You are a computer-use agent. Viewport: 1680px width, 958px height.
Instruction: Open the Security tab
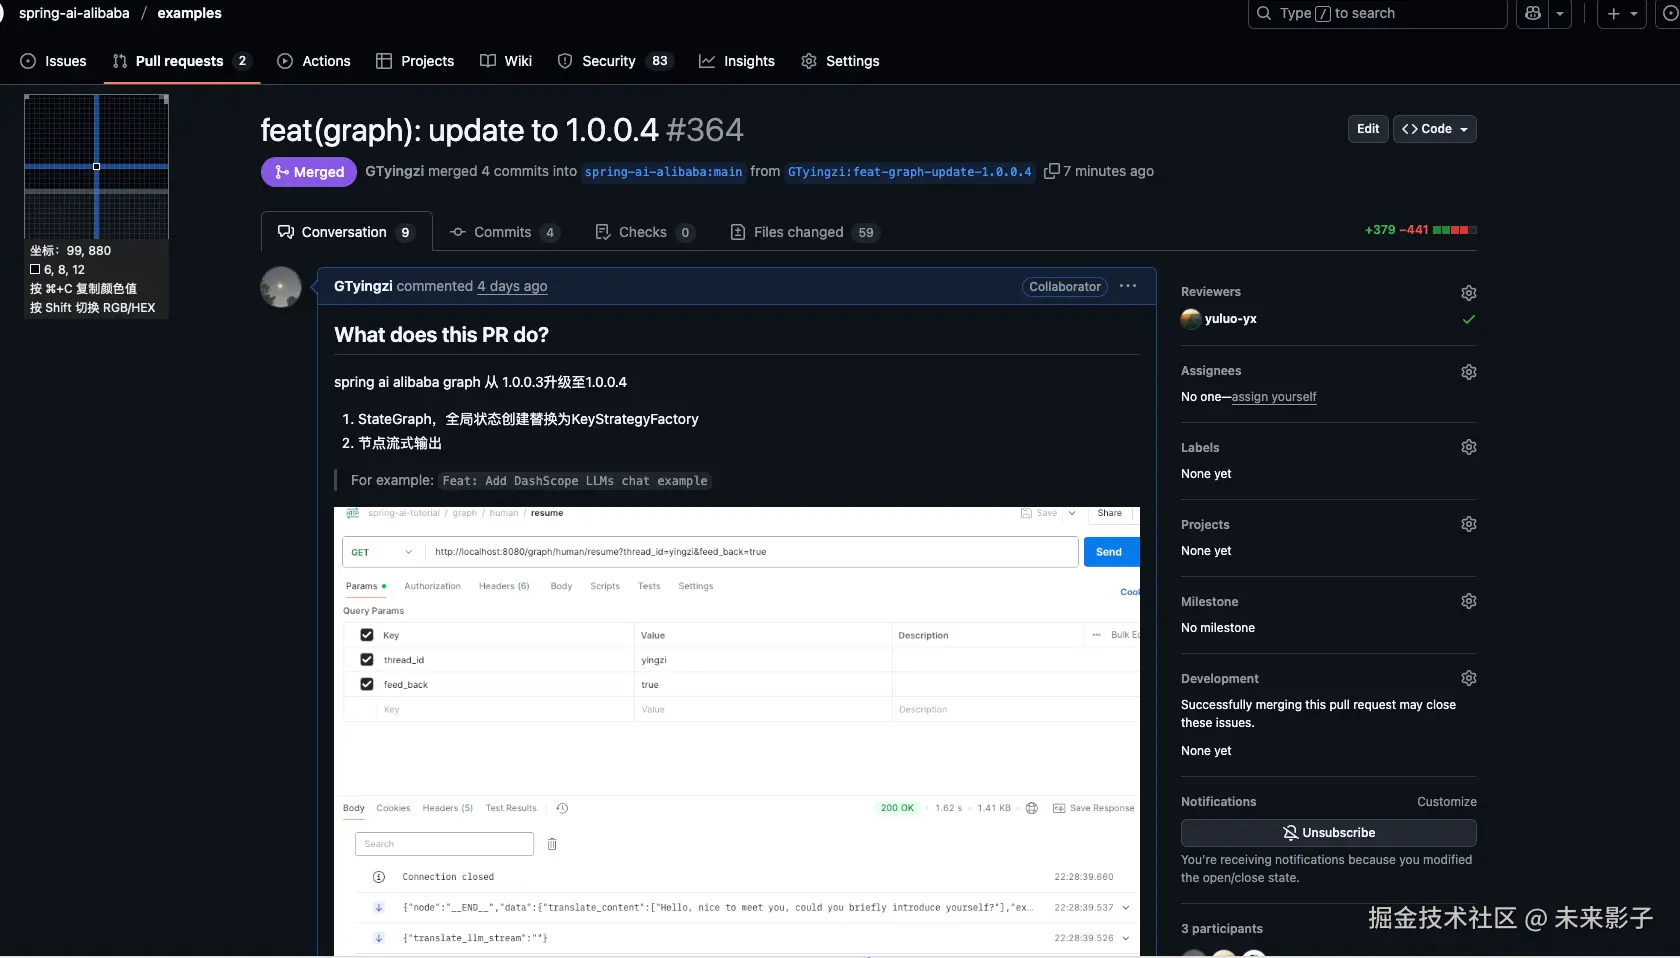coord(614,61)
